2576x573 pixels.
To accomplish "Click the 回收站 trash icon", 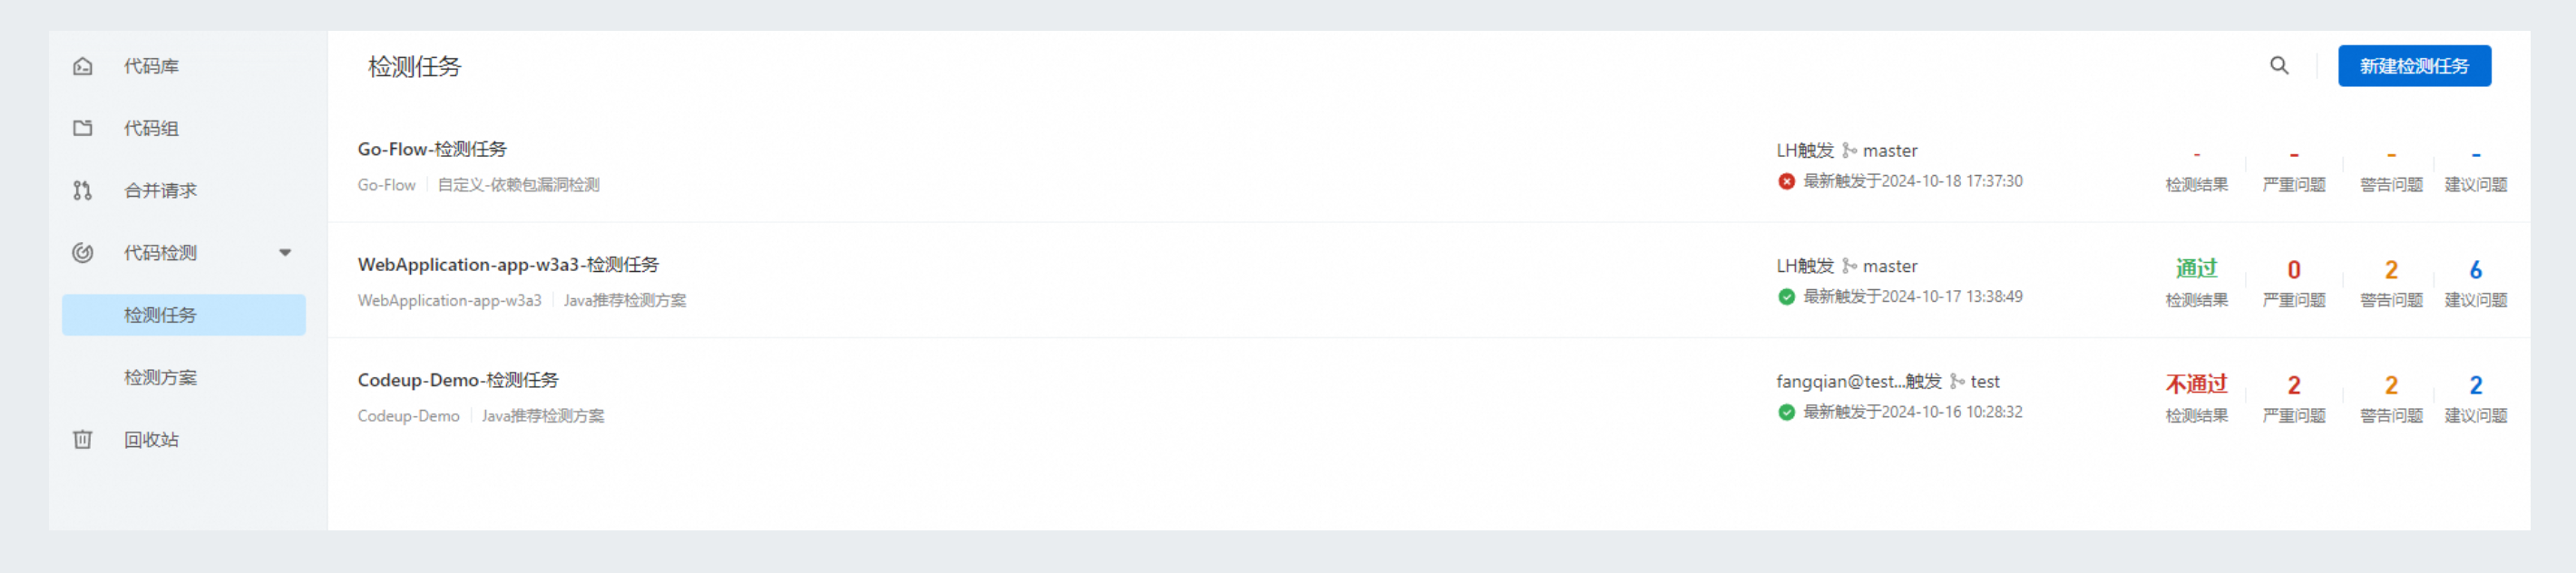I will click(x=83, y=440).
